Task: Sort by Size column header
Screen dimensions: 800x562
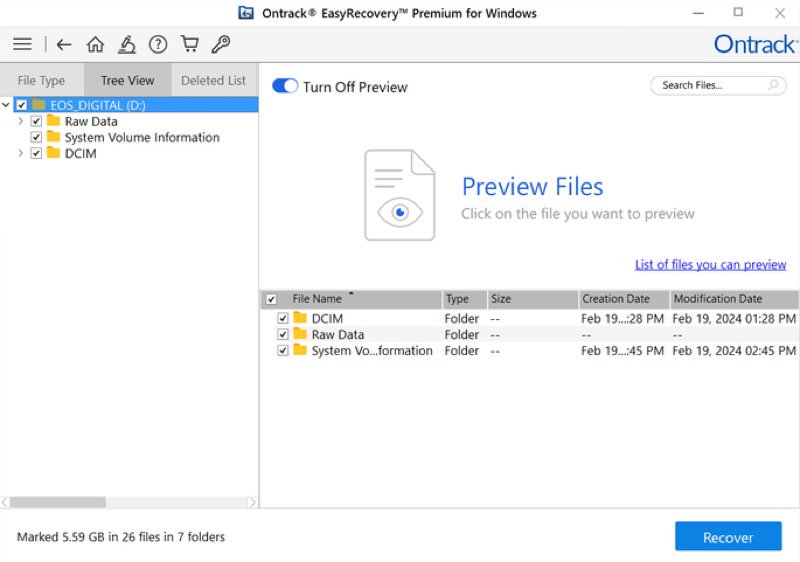Action: tap(533, 299)
